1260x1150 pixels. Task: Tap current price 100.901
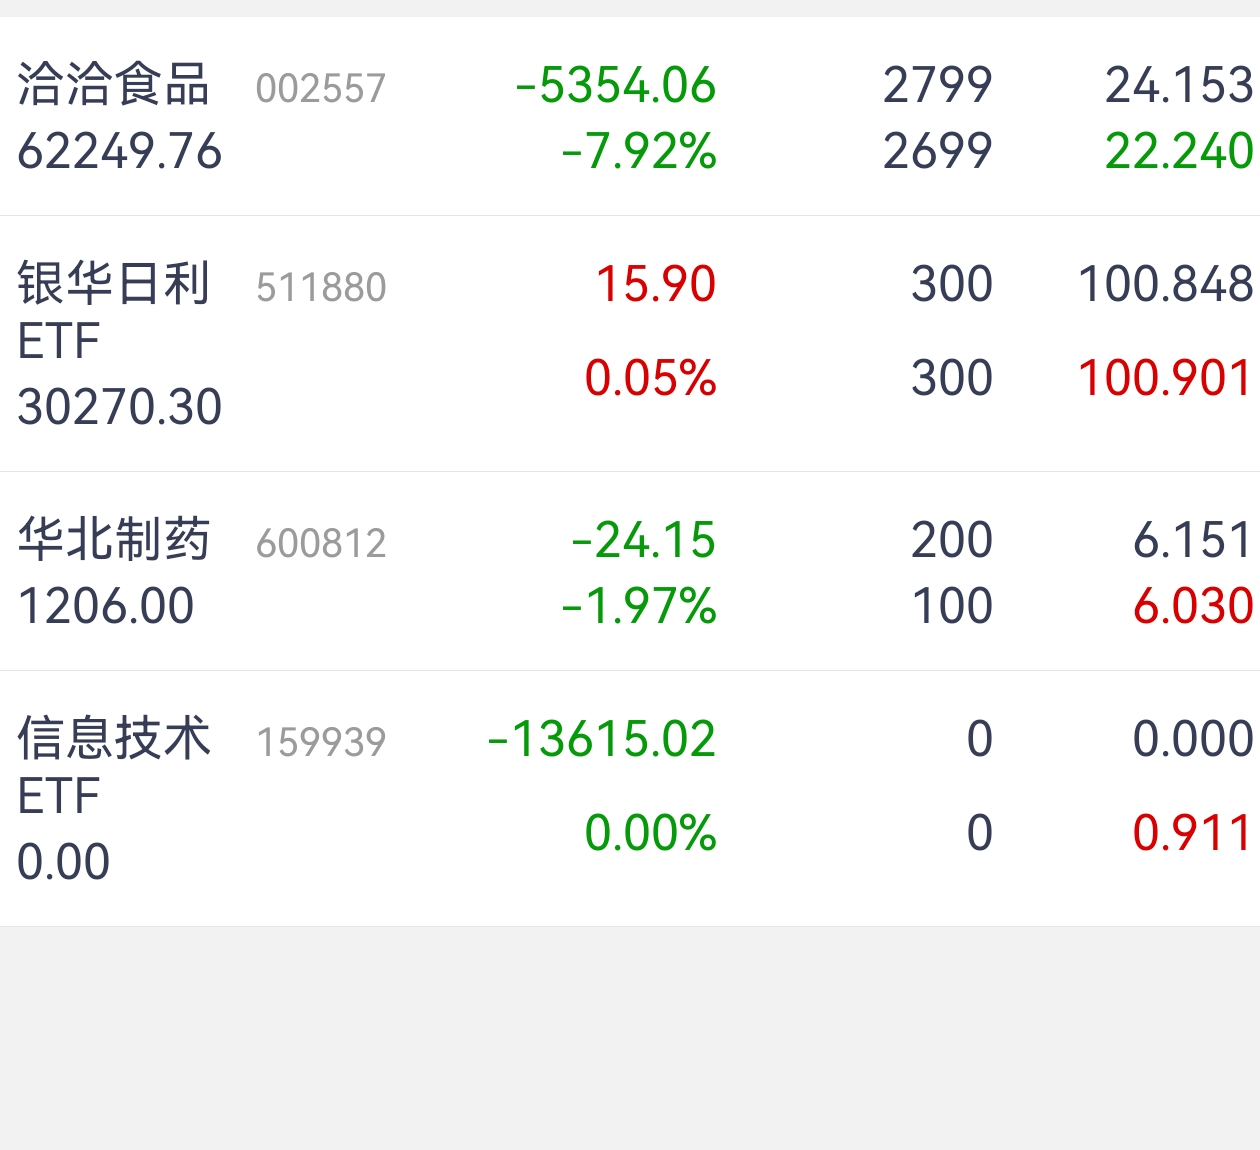tap(1165, 378)
